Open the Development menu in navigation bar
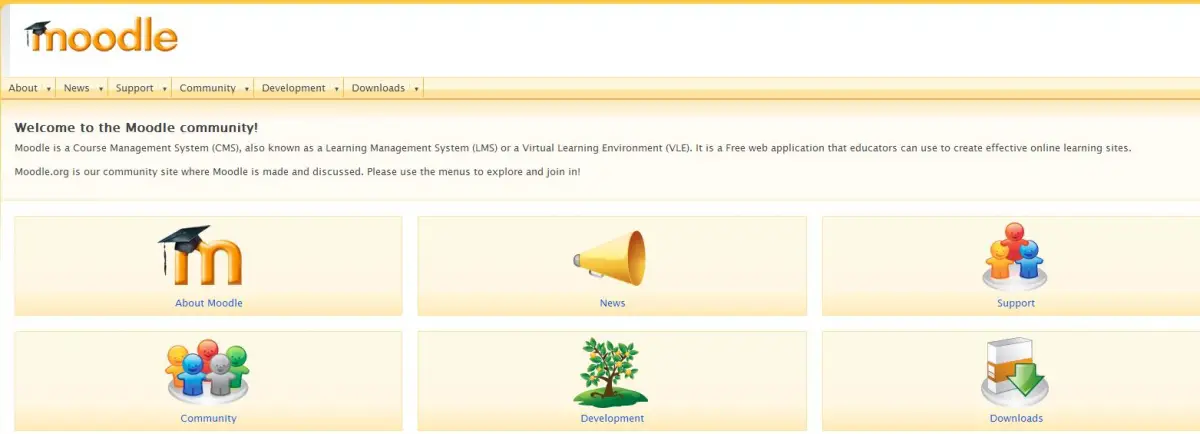Viewport: 1200px width, 434px height. (293, 88)
